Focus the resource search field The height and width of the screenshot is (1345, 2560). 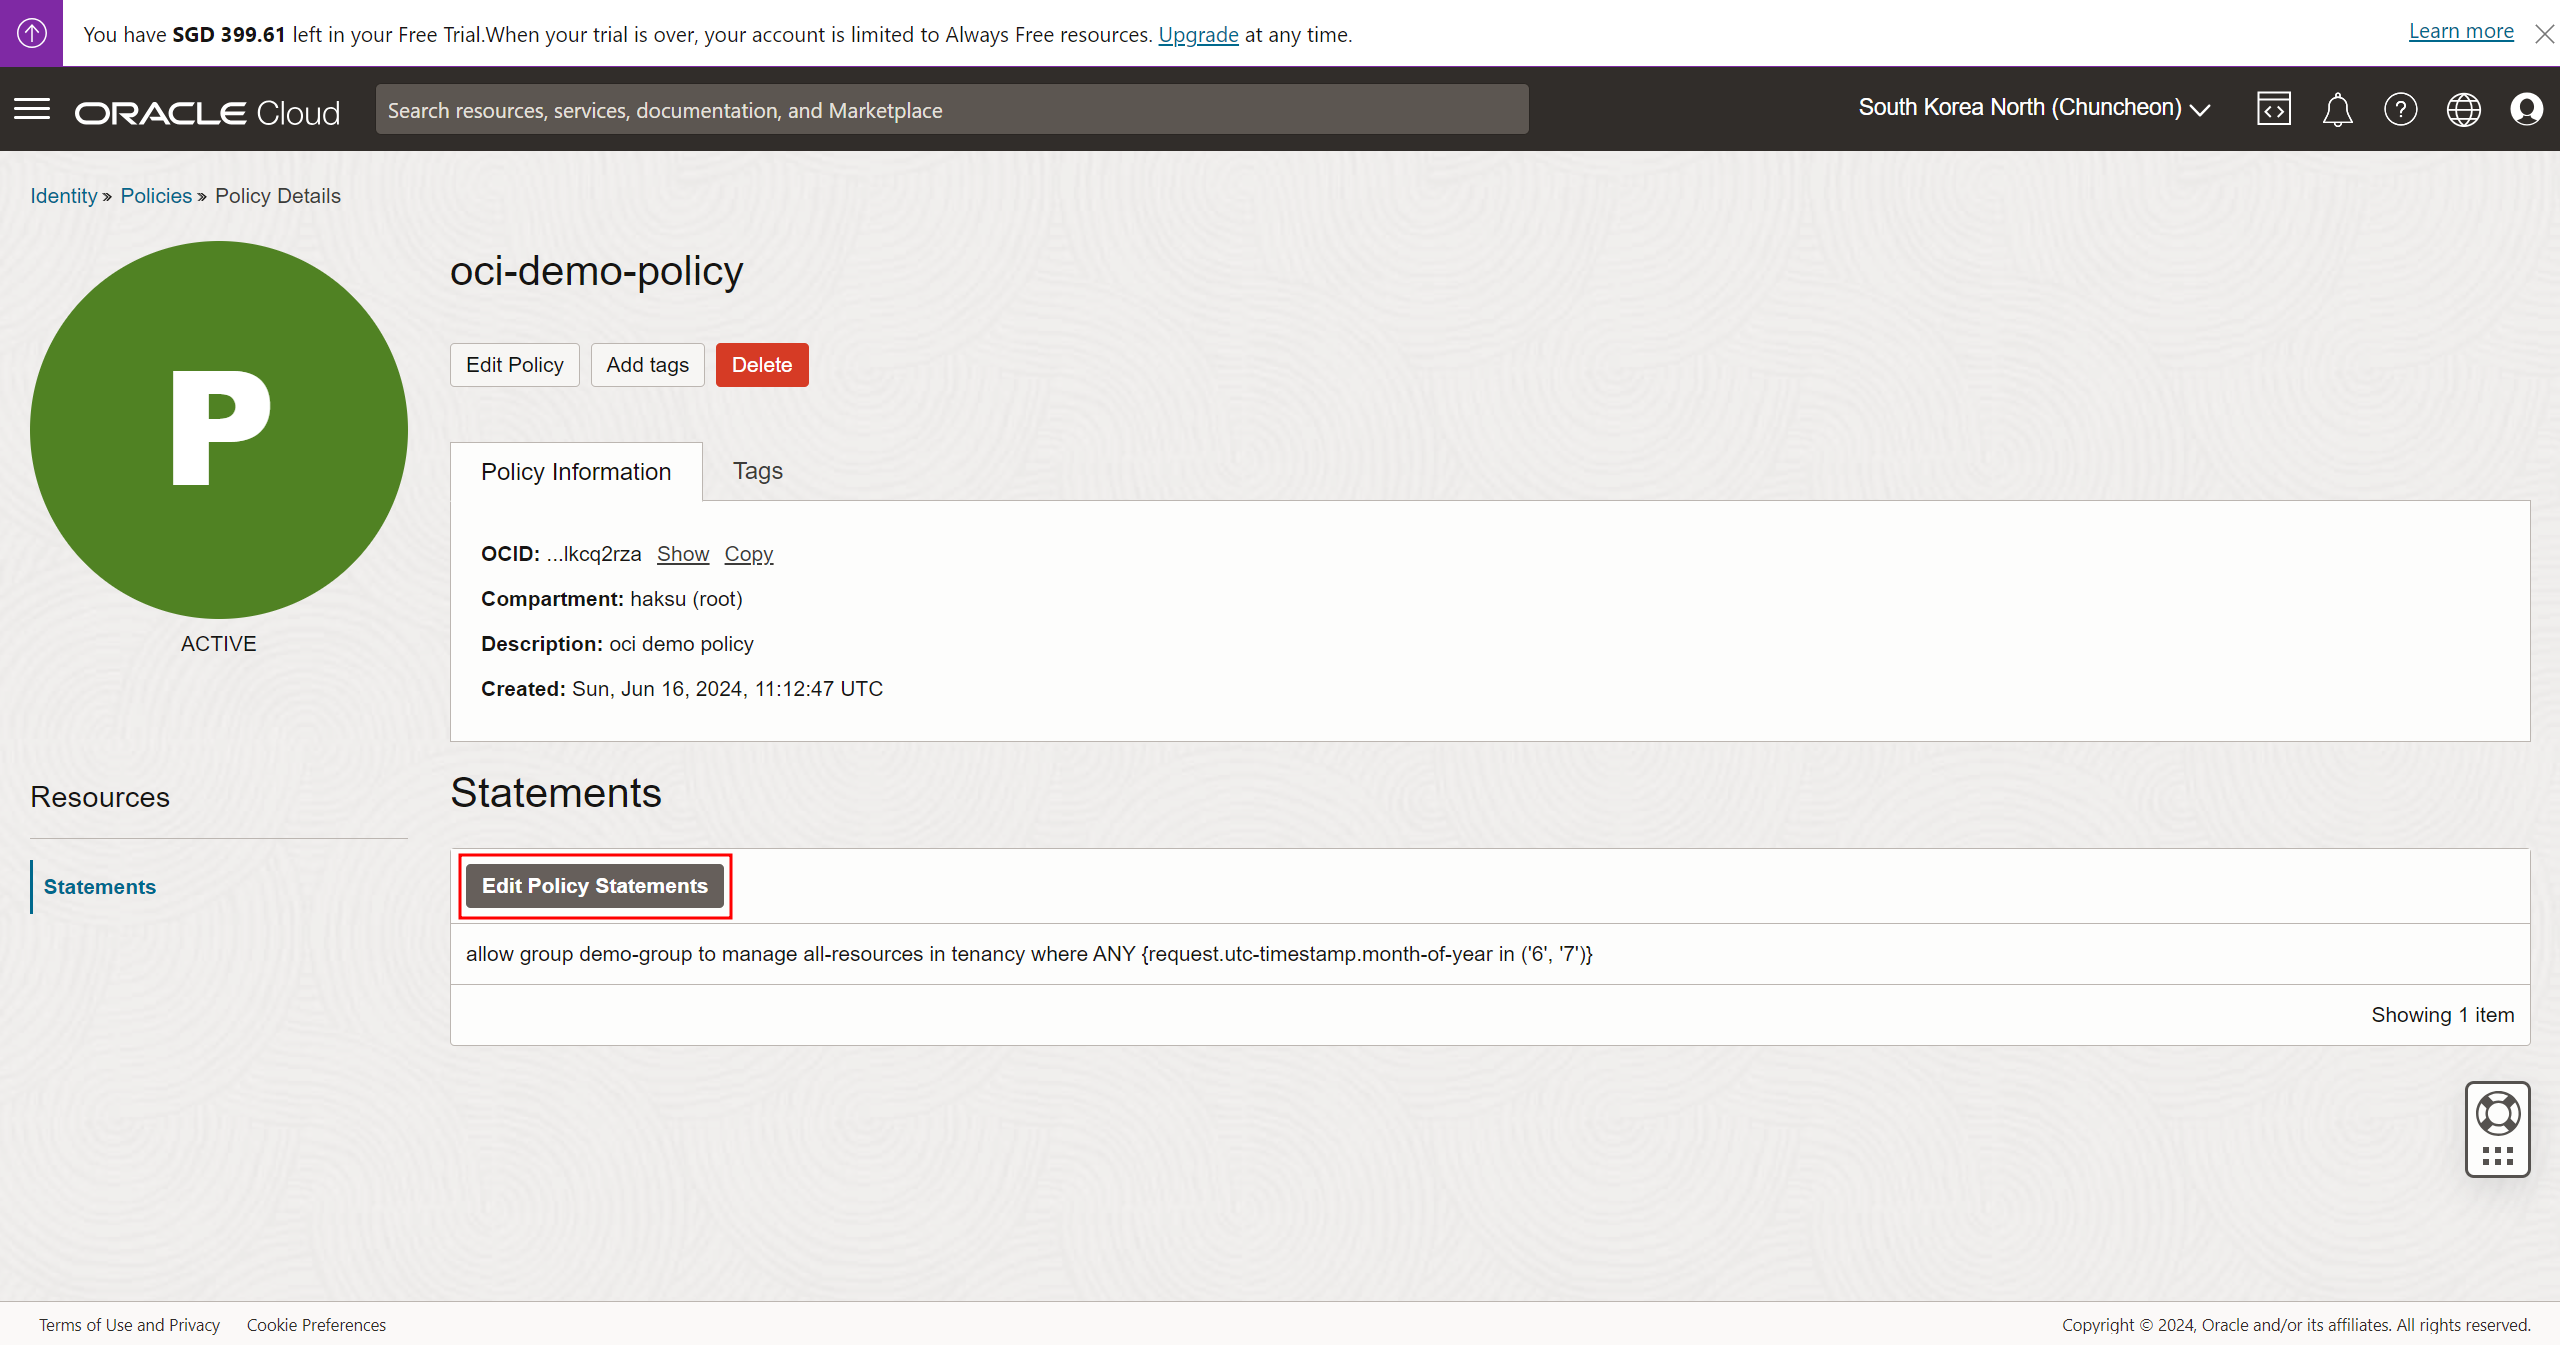click(x=951, y=110)
